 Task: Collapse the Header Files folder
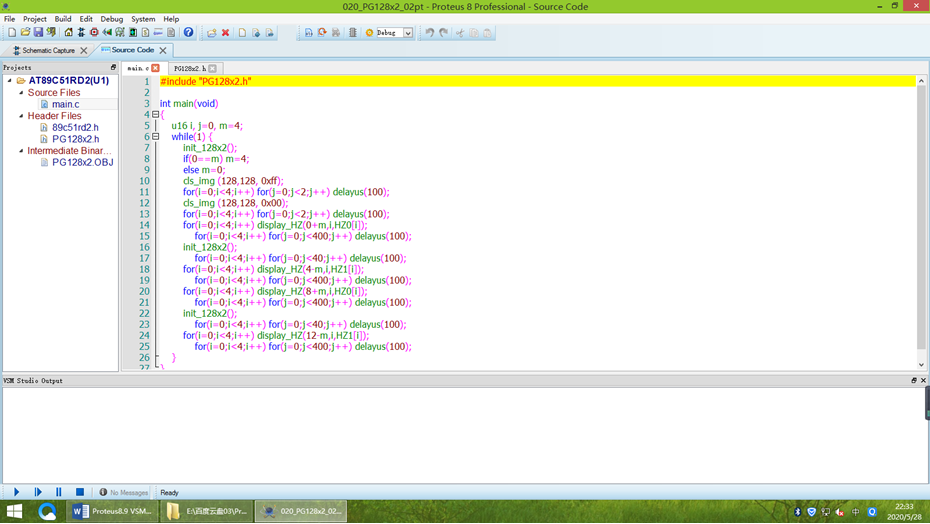point(21,116)
